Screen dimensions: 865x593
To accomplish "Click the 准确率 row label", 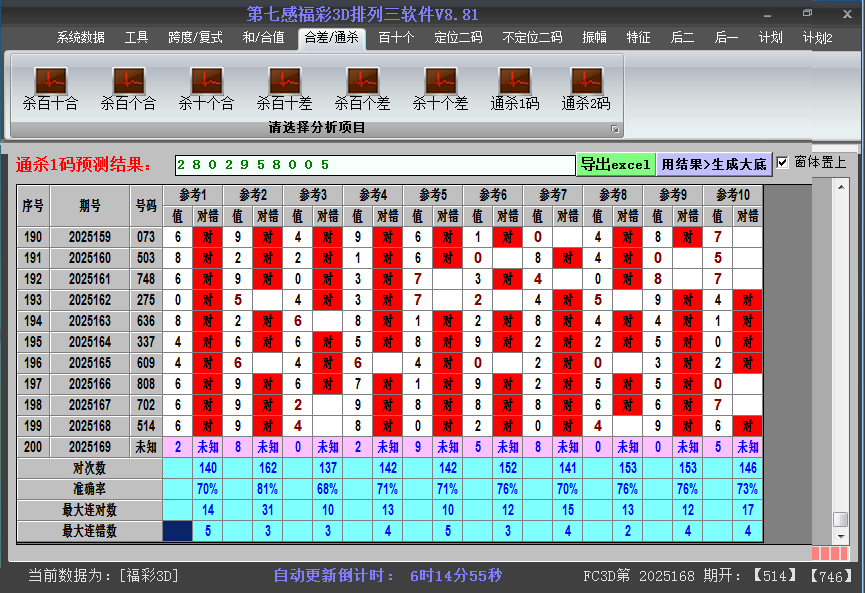I will pyautogui.click(x=89, y=489).
